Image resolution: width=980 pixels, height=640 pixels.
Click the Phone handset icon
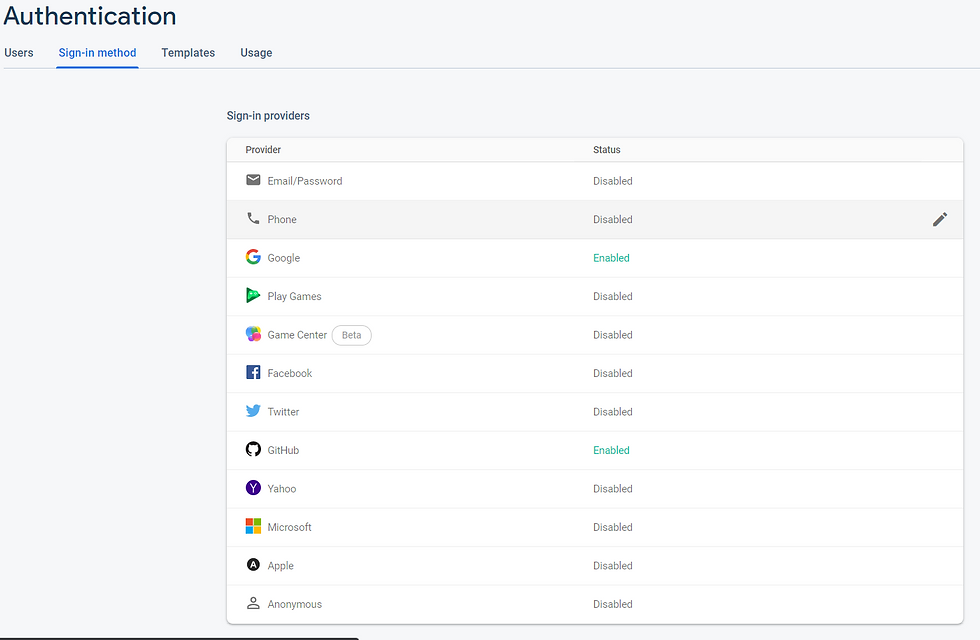pyautogui.click(x=253, y=218)
